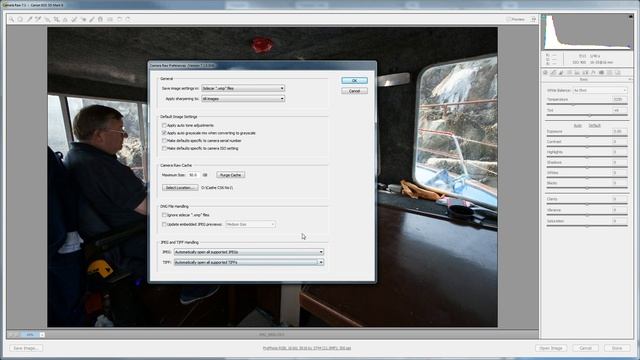Rotate image counterclockwise with toolbar icon

[119, 19]
